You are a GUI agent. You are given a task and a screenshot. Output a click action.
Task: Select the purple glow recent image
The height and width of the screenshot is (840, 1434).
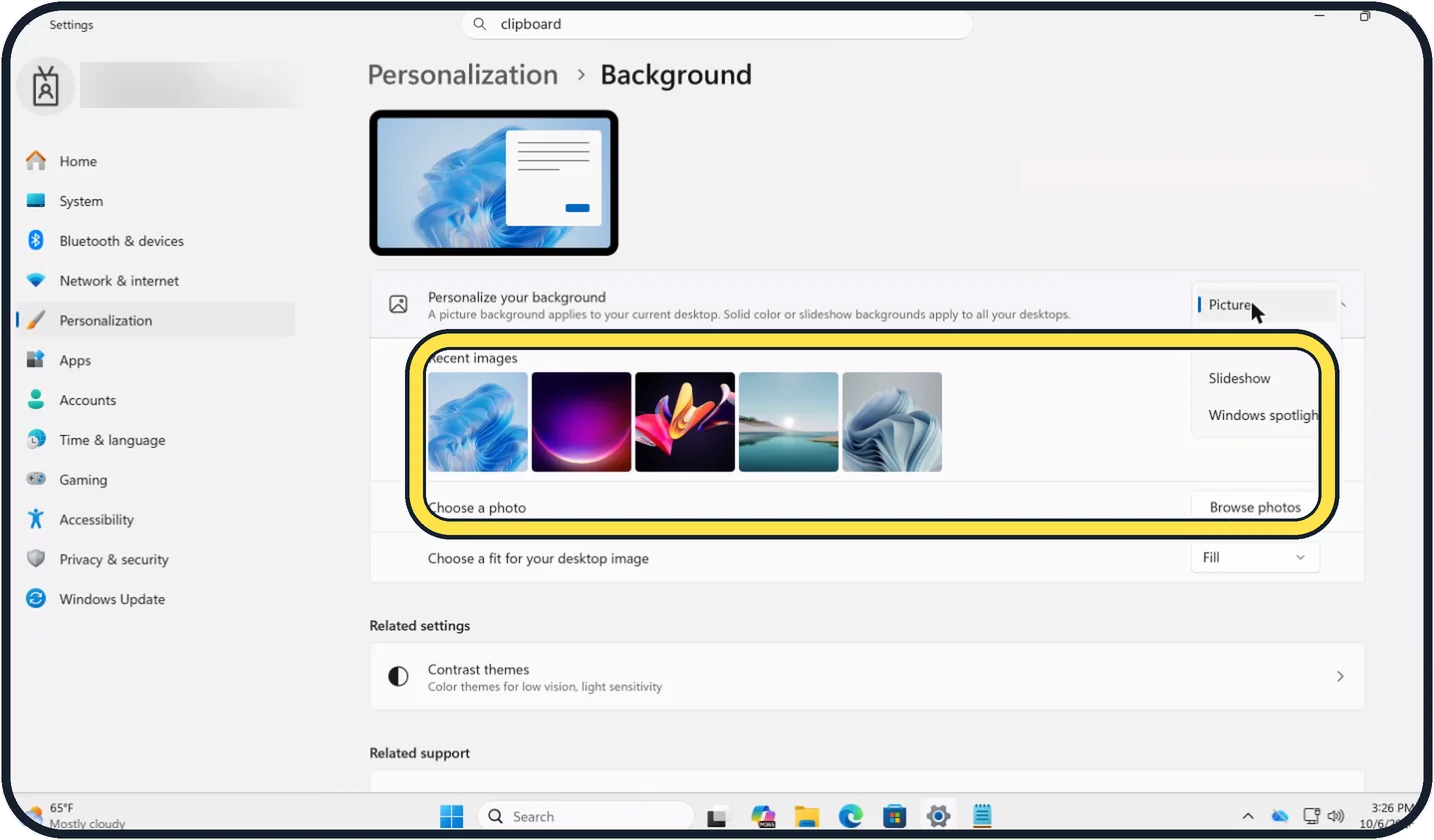[581, 422]
